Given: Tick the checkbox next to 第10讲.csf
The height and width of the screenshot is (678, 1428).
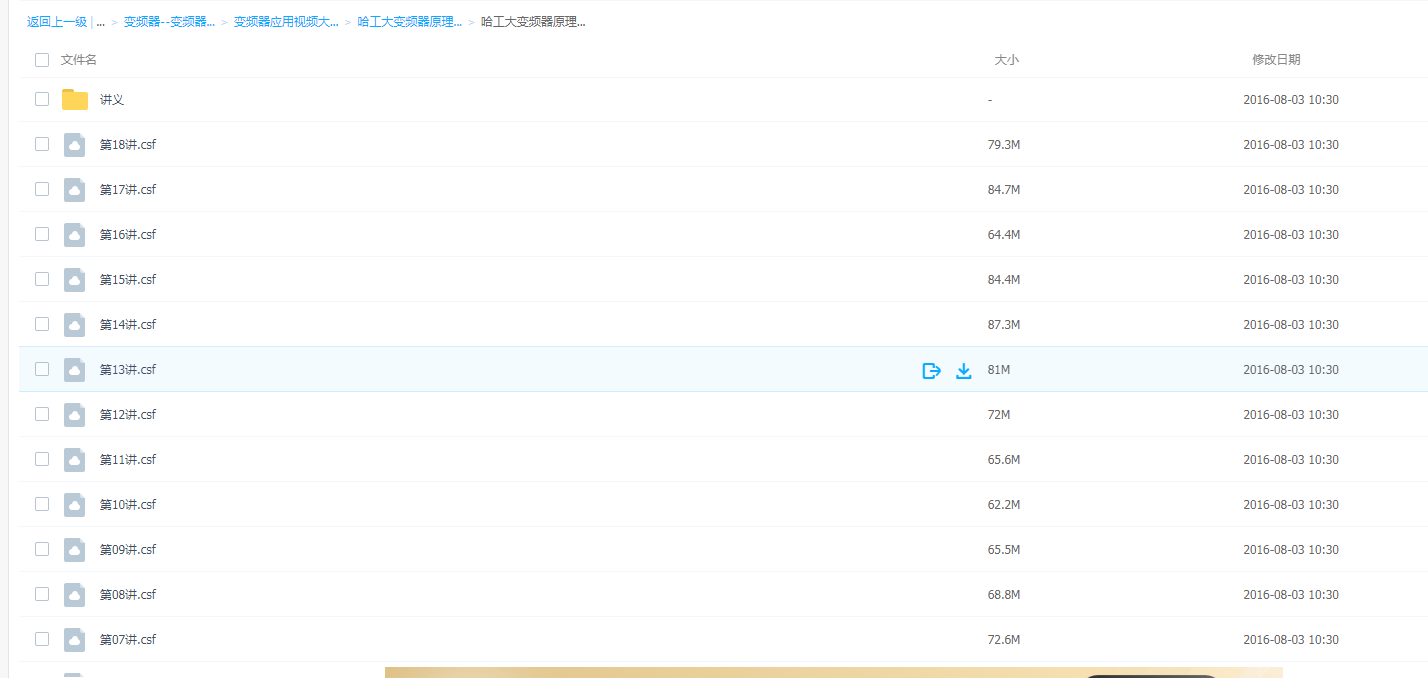Looking at the screenshot, I should pyautogui.click(x=42, y=504).
